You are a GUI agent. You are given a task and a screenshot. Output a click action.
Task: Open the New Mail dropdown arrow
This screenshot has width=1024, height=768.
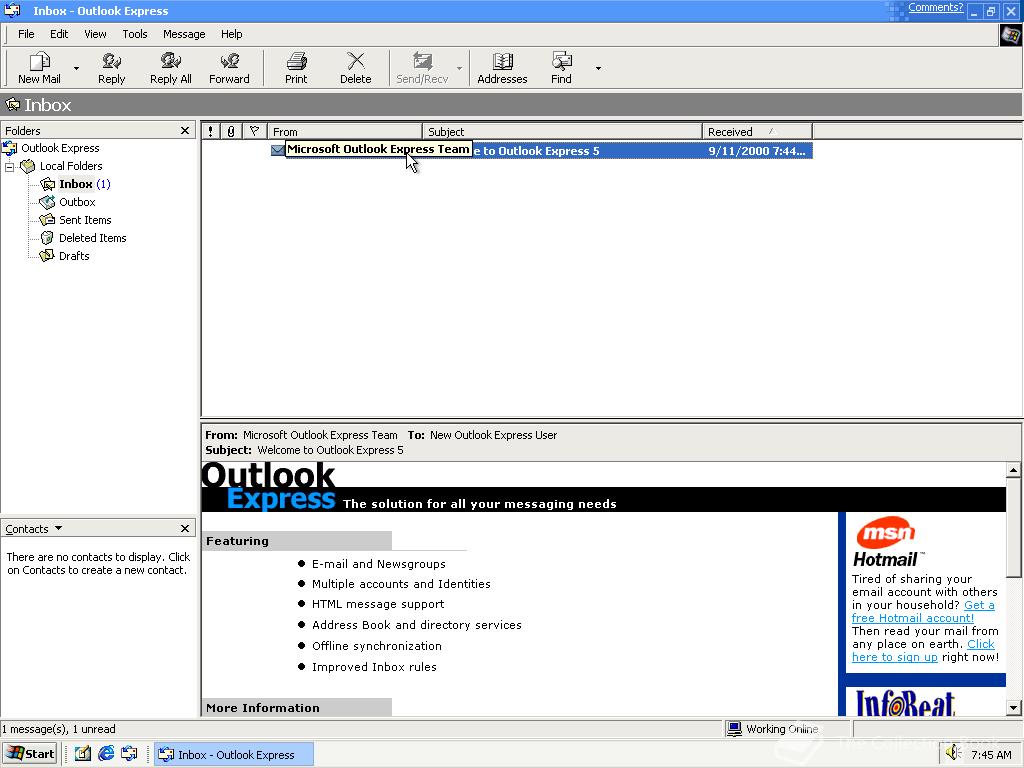pyautogui.click(x=76, y=68)
